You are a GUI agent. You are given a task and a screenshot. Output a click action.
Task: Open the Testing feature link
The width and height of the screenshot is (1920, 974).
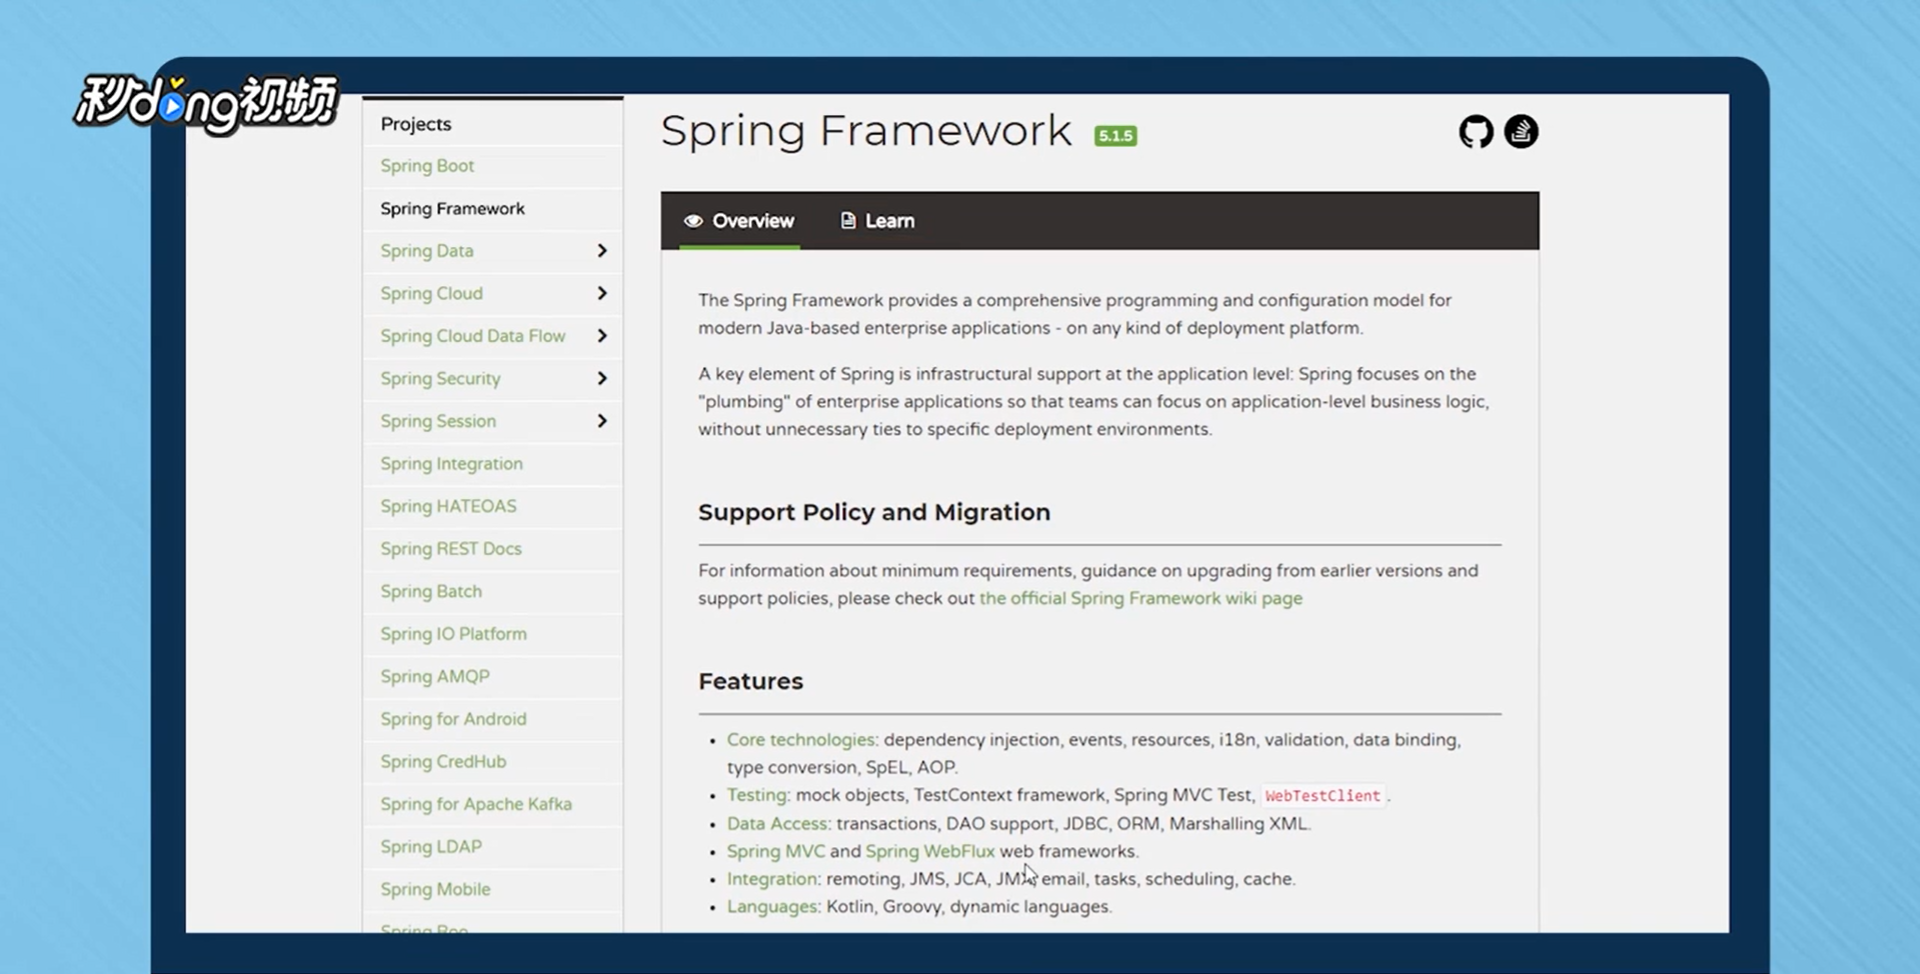[x=758, y=795]
